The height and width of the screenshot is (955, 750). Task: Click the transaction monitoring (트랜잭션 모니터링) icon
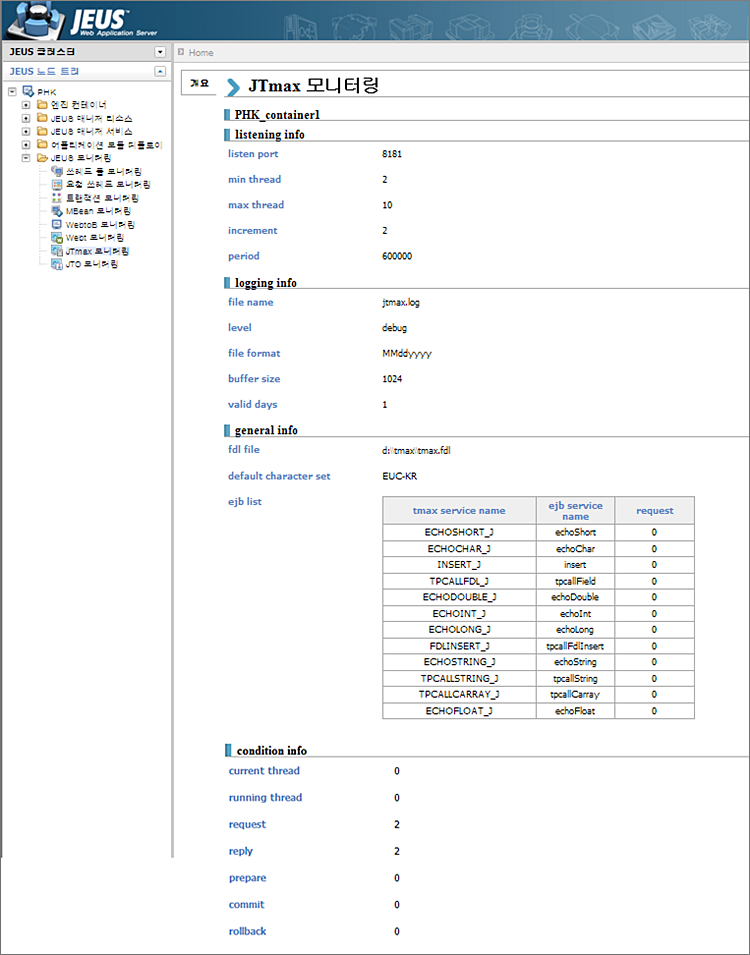[x=56, y=198]
